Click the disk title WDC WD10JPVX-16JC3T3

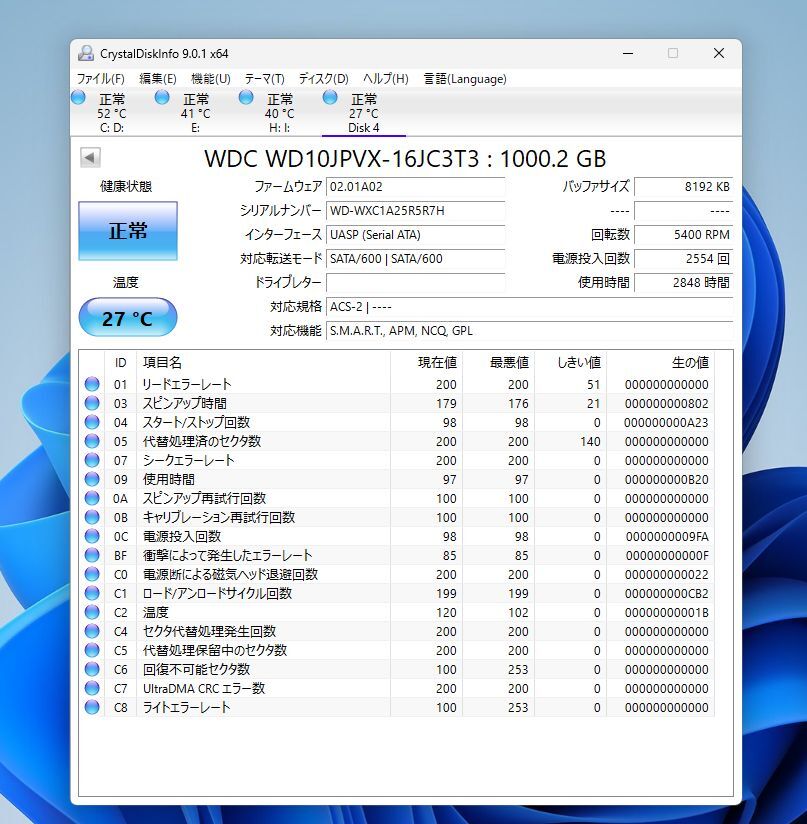click(342, 158)
